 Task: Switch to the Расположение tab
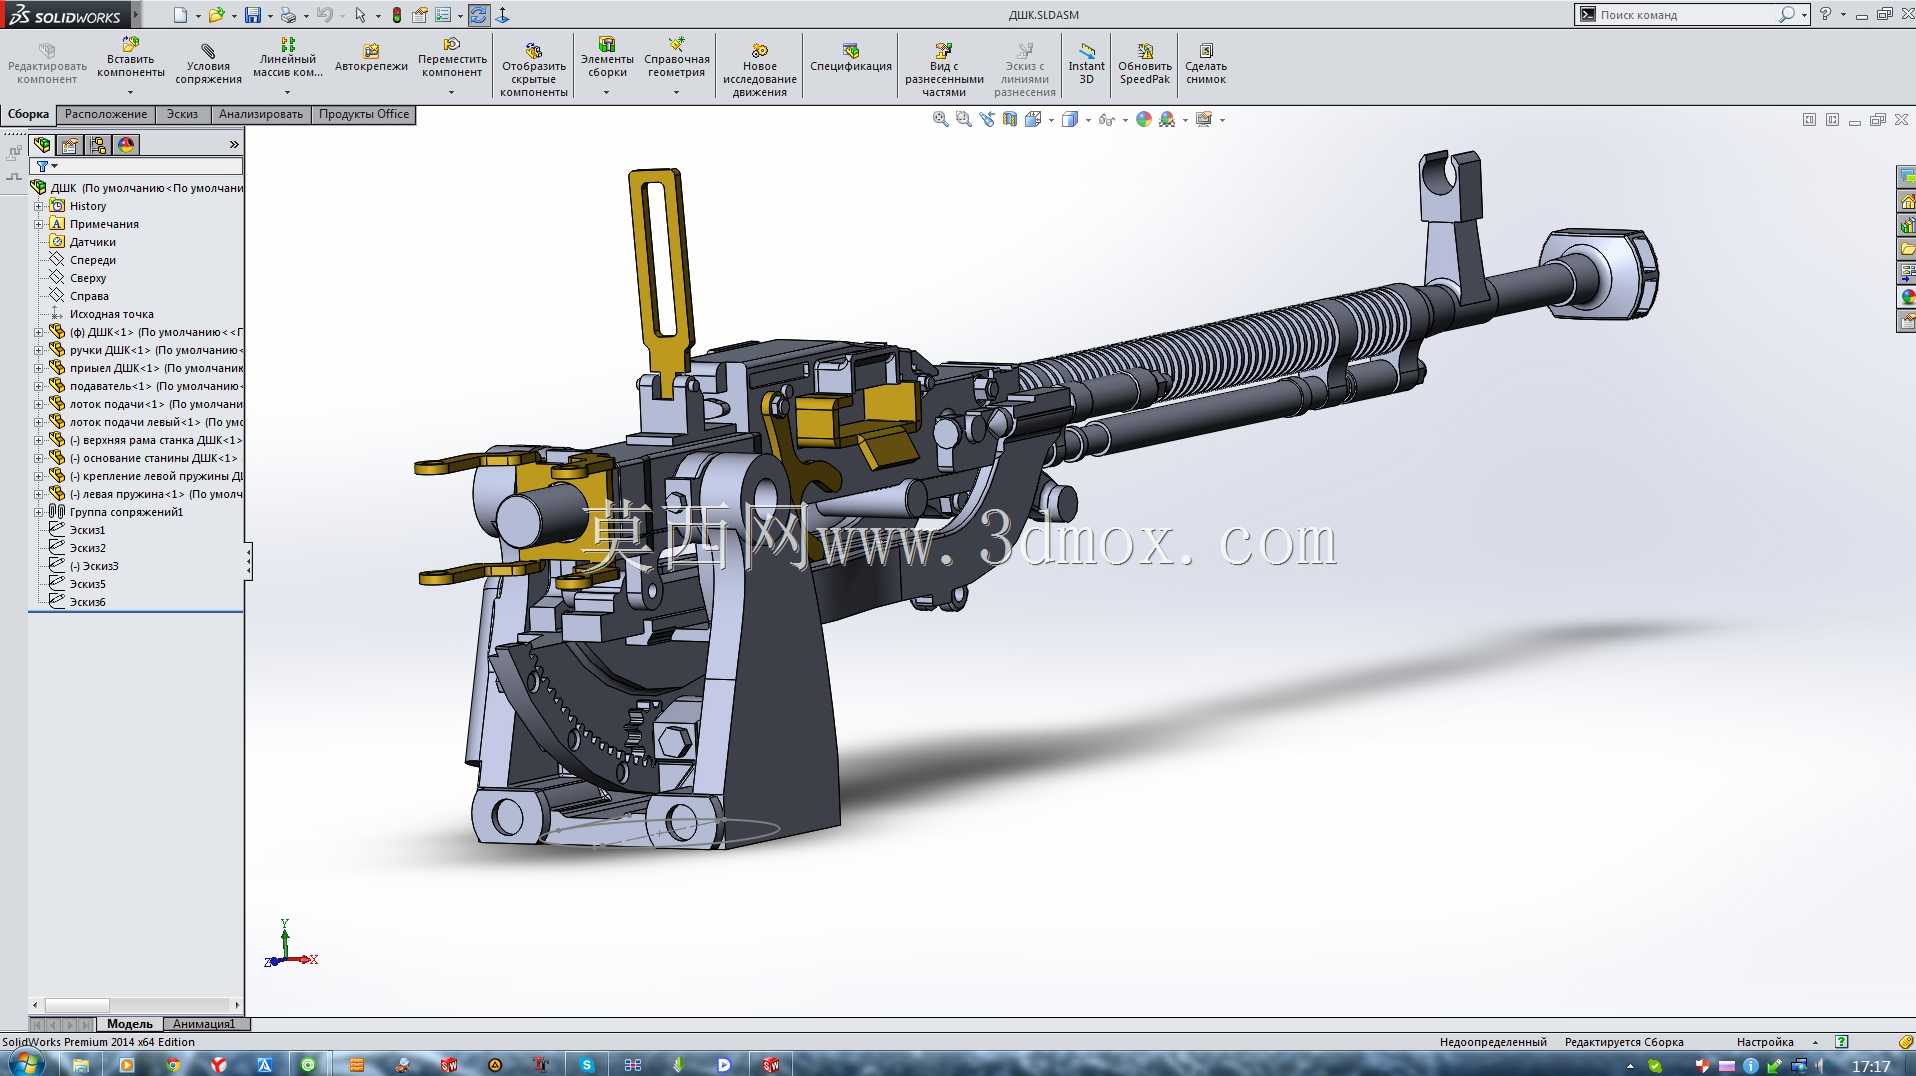point(106,114)
